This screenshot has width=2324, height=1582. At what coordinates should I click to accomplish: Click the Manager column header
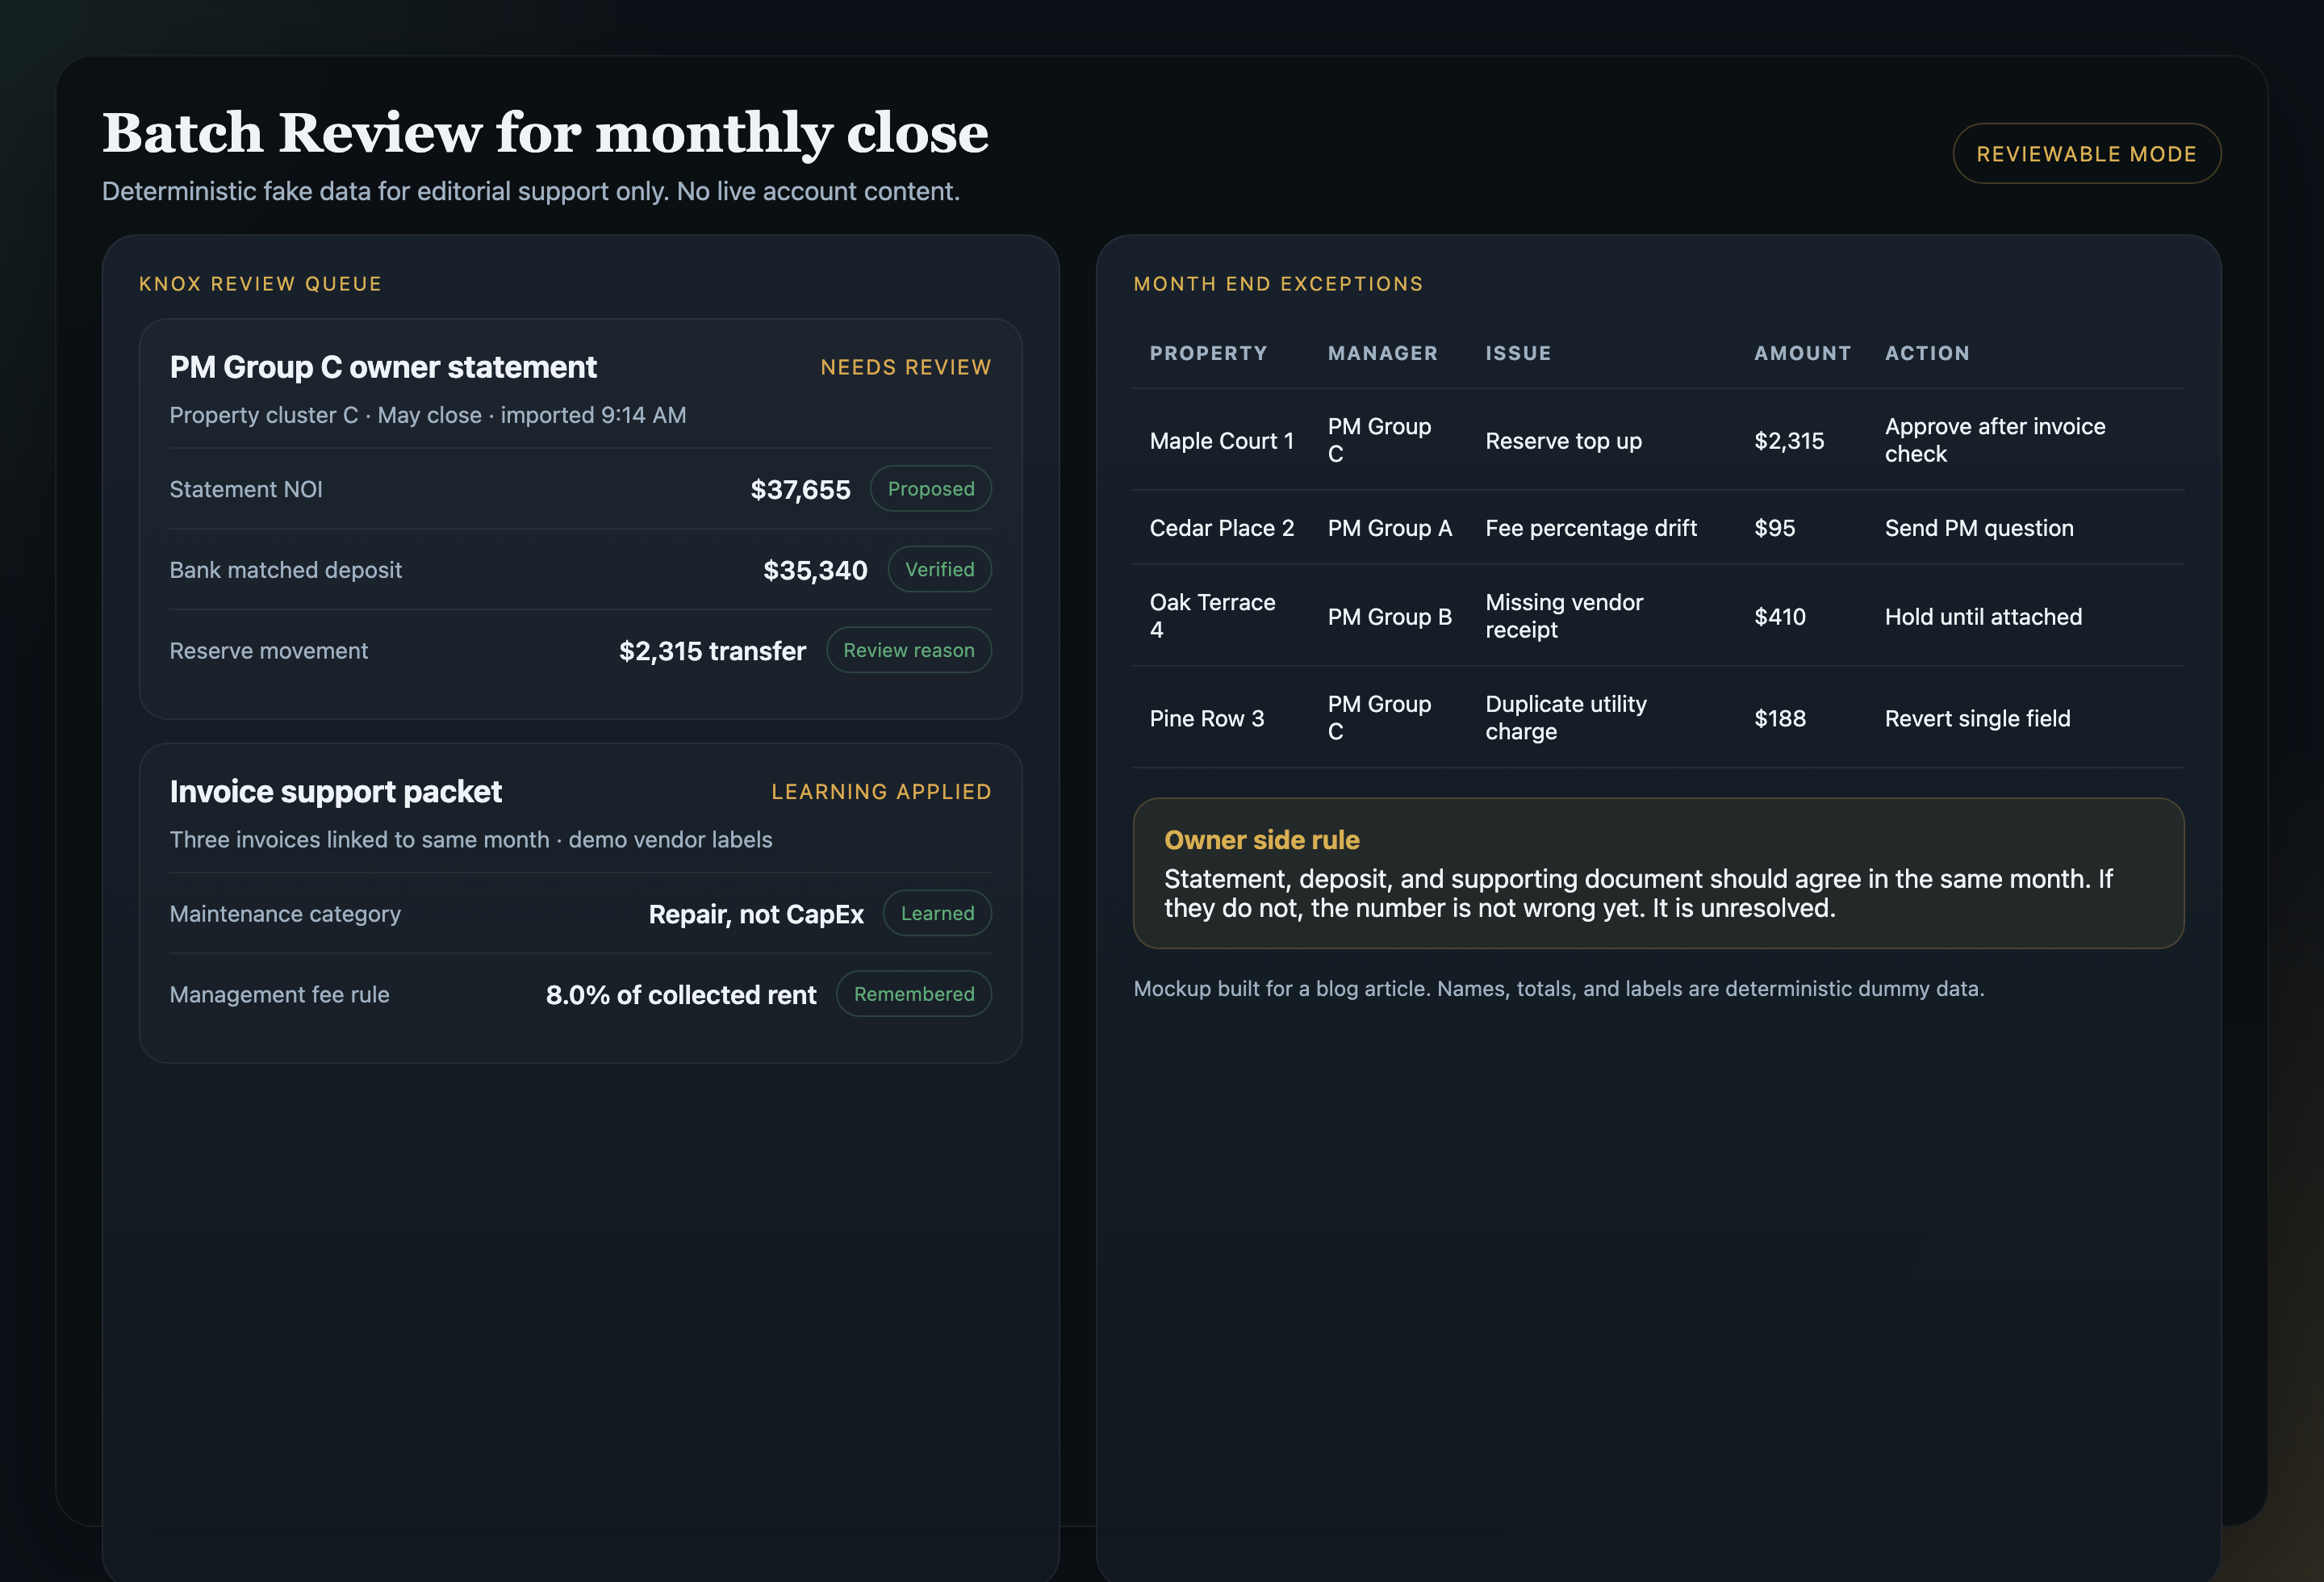point(1382,353)
